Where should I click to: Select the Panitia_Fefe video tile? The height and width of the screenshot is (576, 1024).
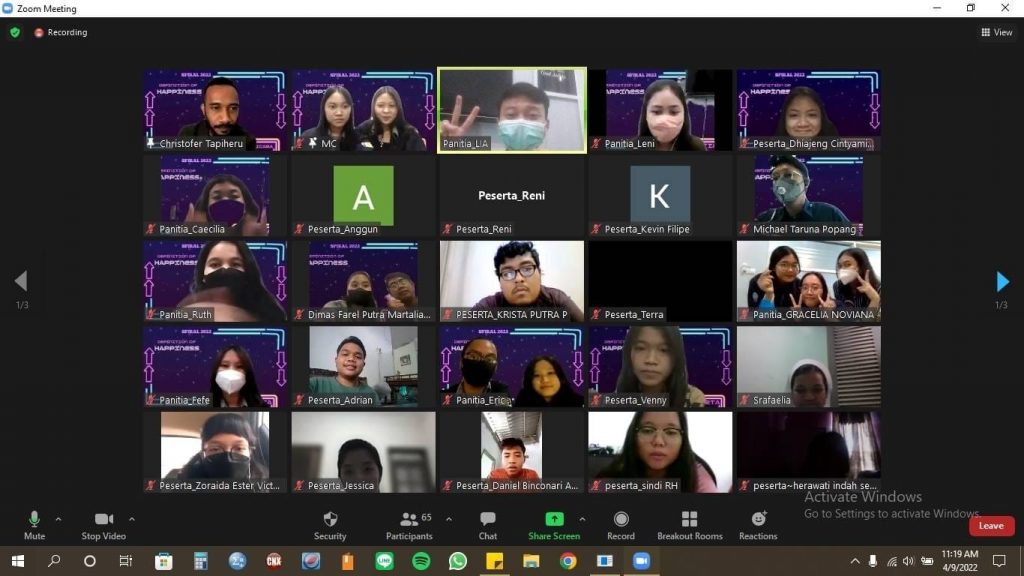coord(215,366)
